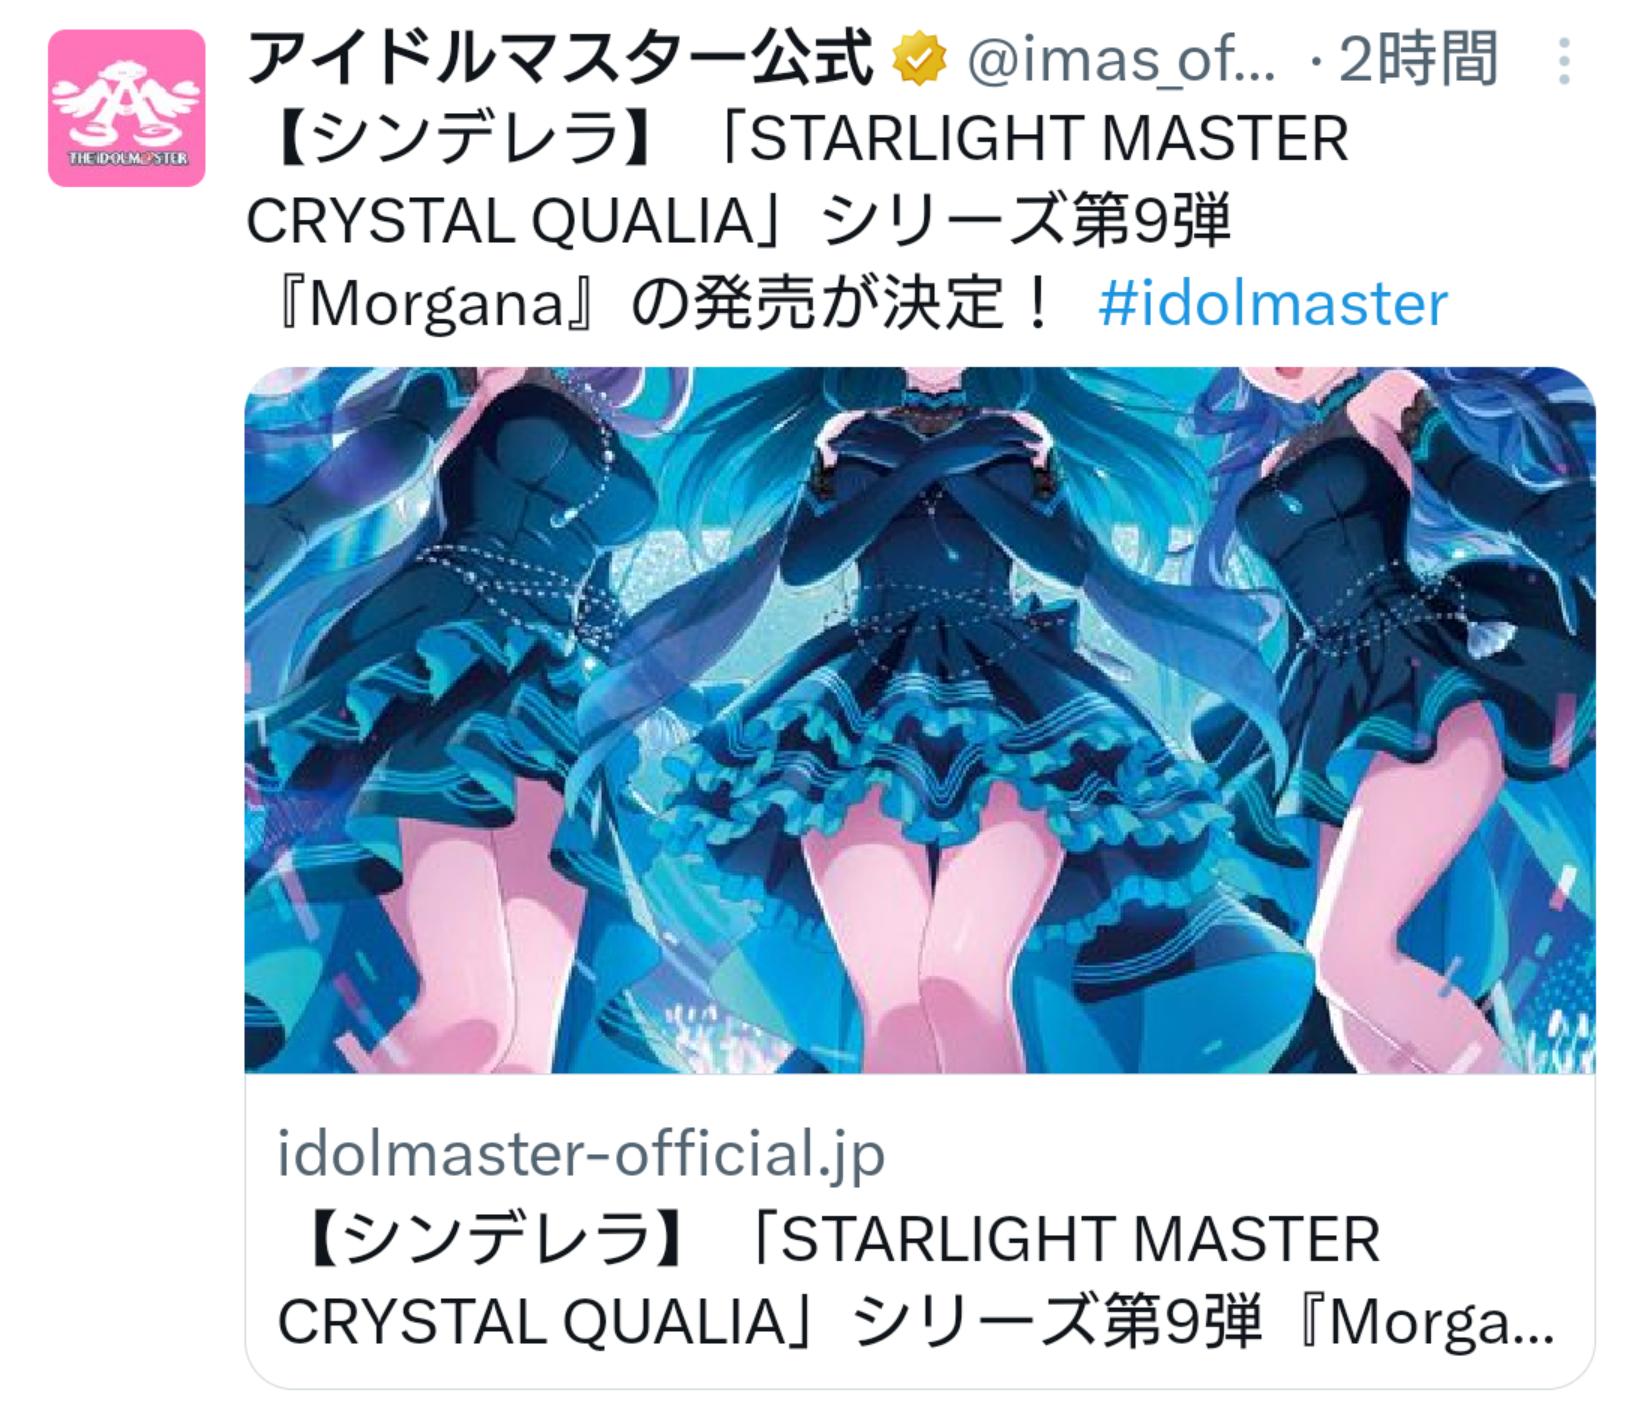Screen dimensions: 1644x1408
Task: Click the CRYSTAL QUALIA」シリーズ第9弾 tweet line
Action: point(738,221)
